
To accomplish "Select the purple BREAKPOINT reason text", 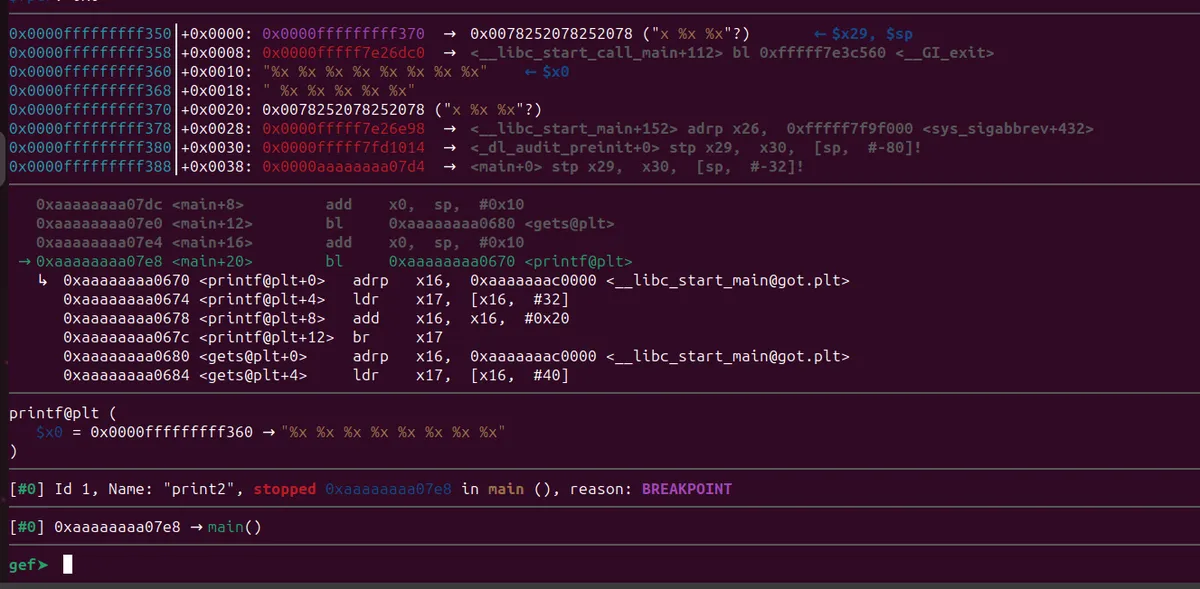I will click(x=686, y=489).
